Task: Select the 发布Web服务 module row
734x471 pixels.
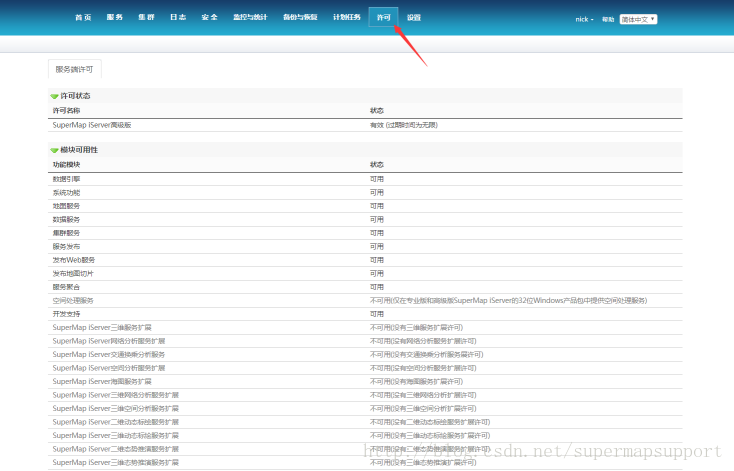Action: pos(365,260)
